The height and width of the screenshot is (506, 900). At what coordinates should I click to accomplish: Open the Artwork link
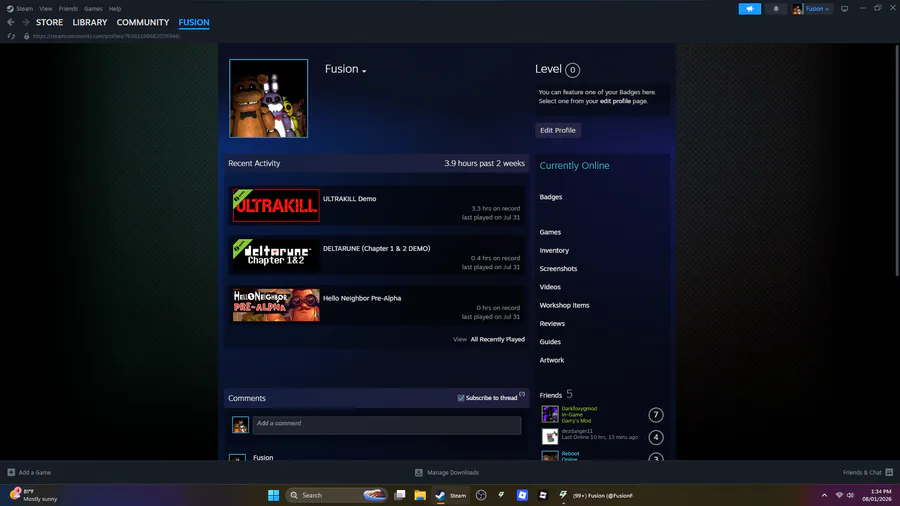552,360
